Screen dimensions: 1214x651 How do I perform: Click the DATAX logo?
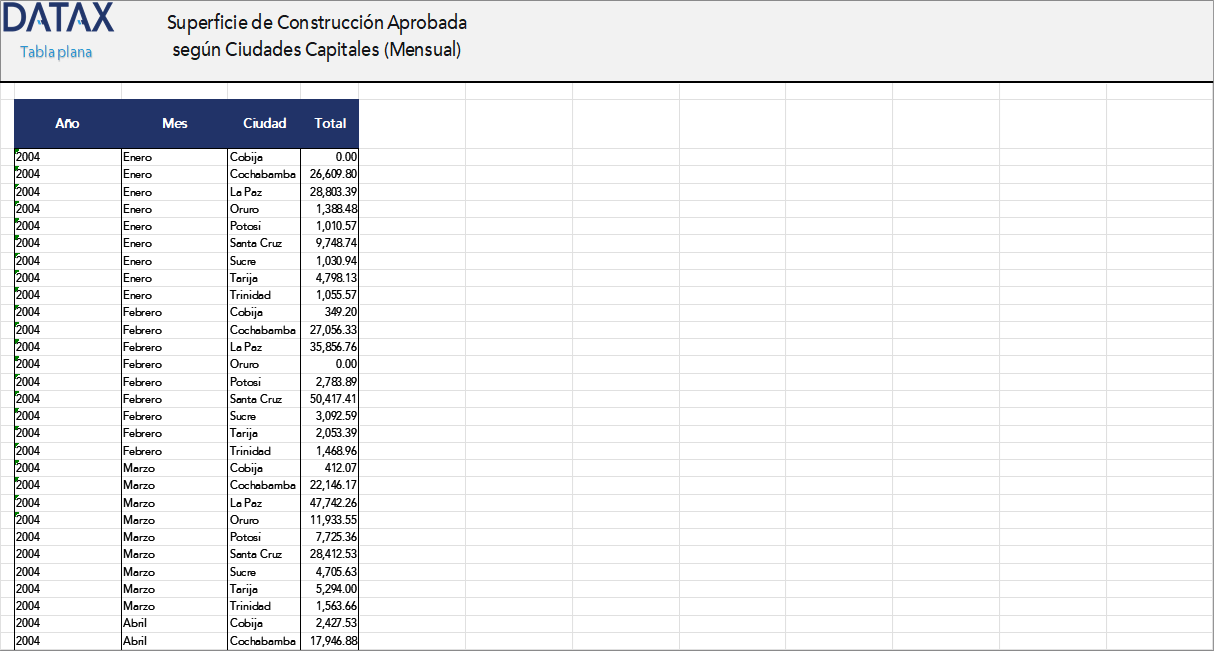pos(58,20)
